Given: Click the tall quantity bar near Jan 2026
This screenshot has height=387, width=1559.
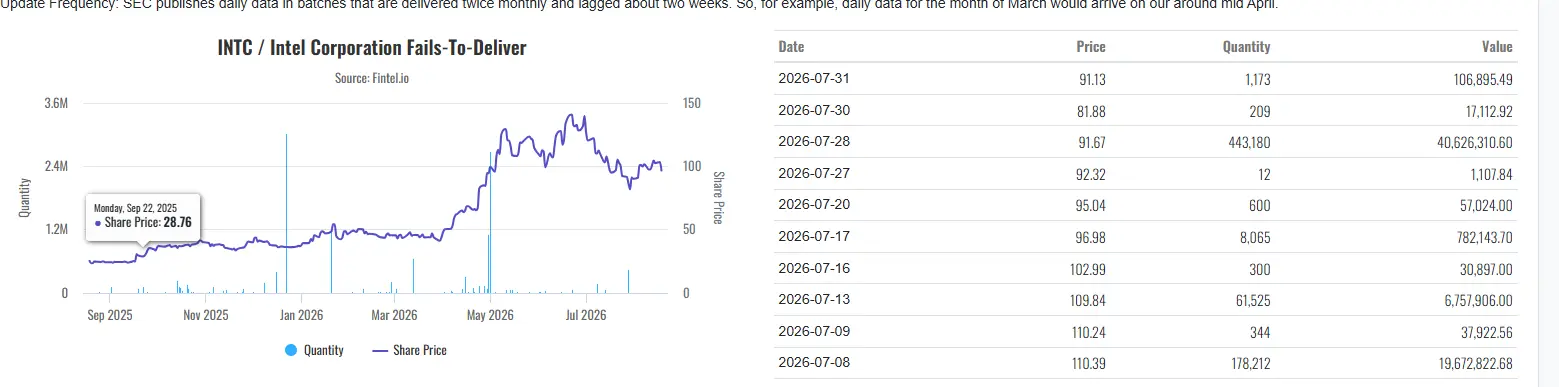Looking at the screenshot, I should (287, 212).
